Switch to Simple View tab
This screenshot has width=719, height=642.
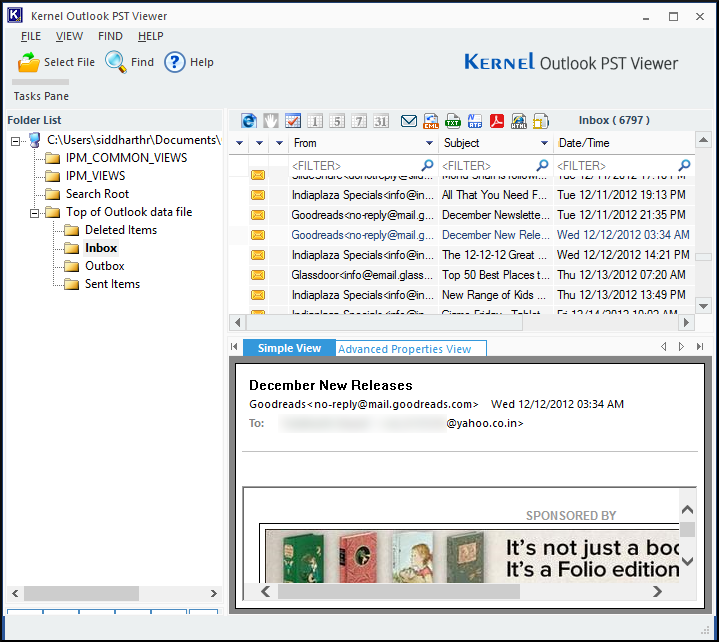click(289, 348)
